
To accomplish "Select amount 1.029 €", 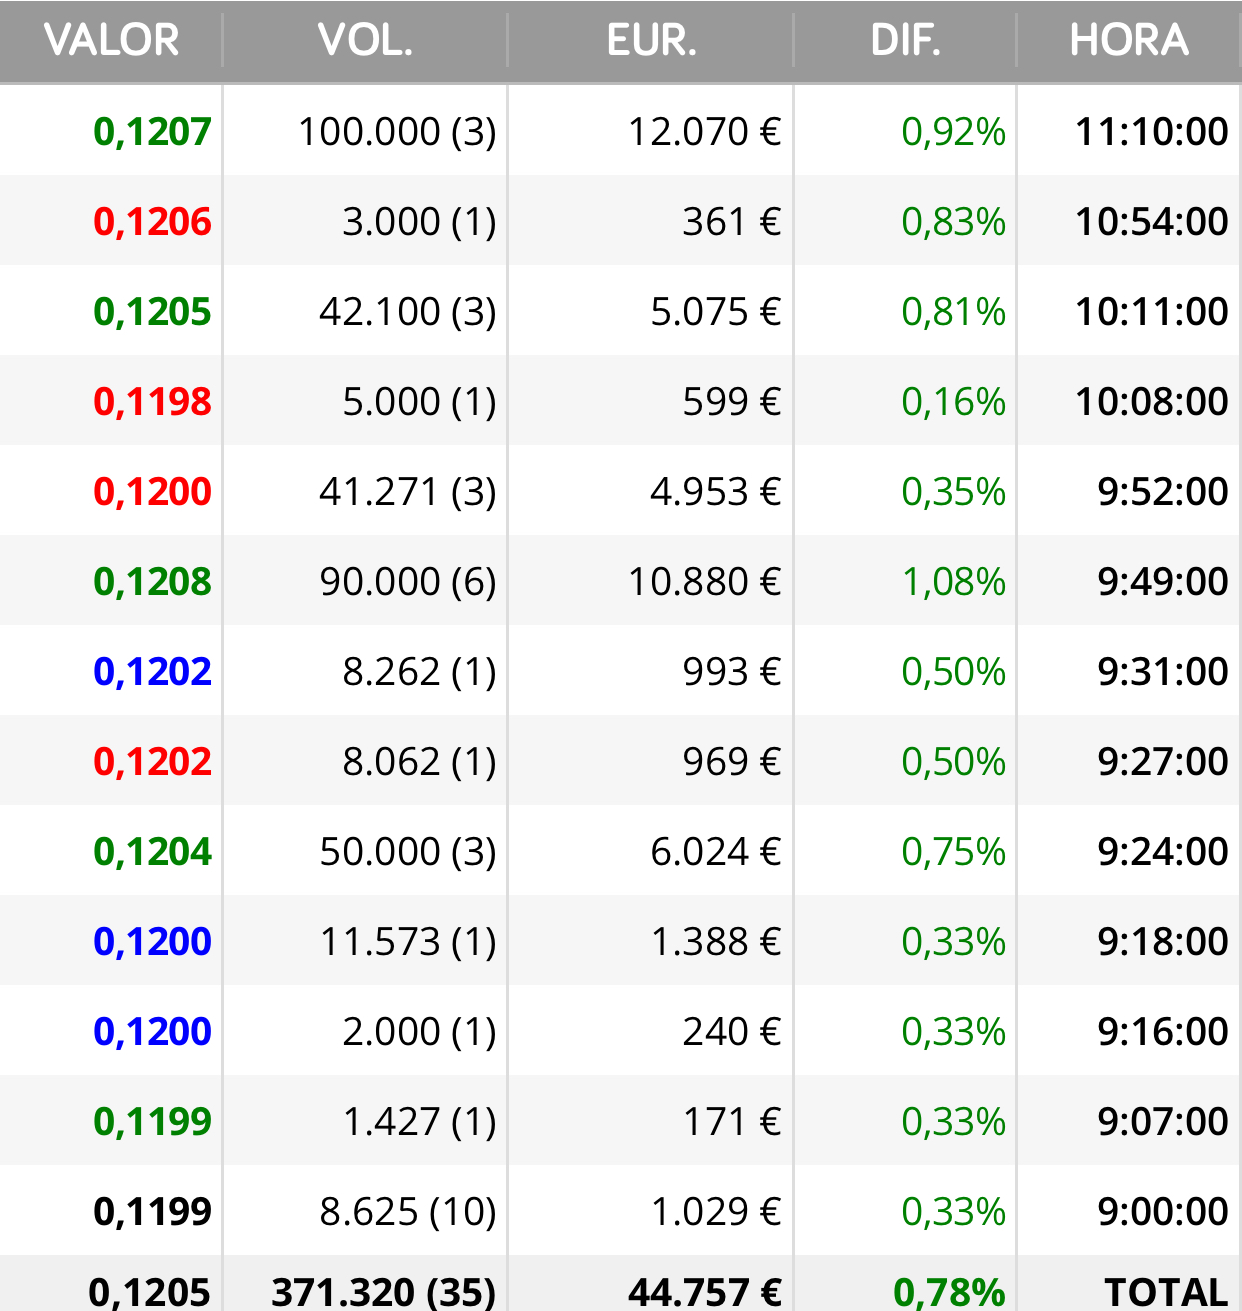I will click(715, 1212).
